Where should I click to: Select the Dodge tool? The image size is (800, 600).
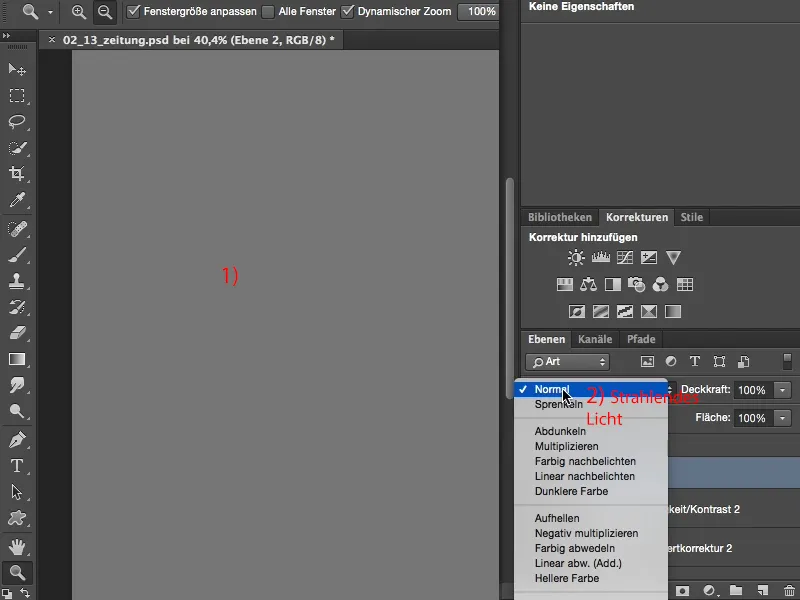(17, 411)
